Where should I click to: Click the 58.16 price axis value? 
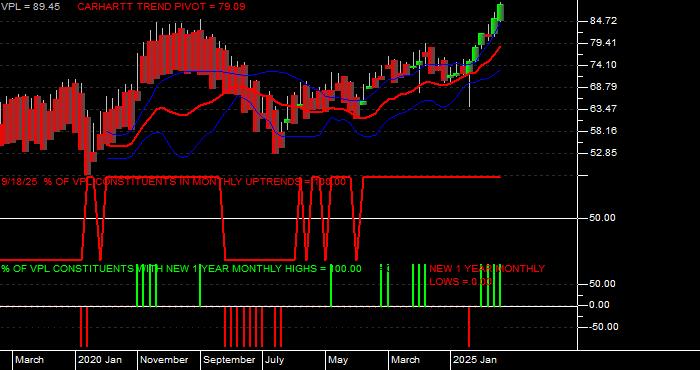click(x=603, y=131)
